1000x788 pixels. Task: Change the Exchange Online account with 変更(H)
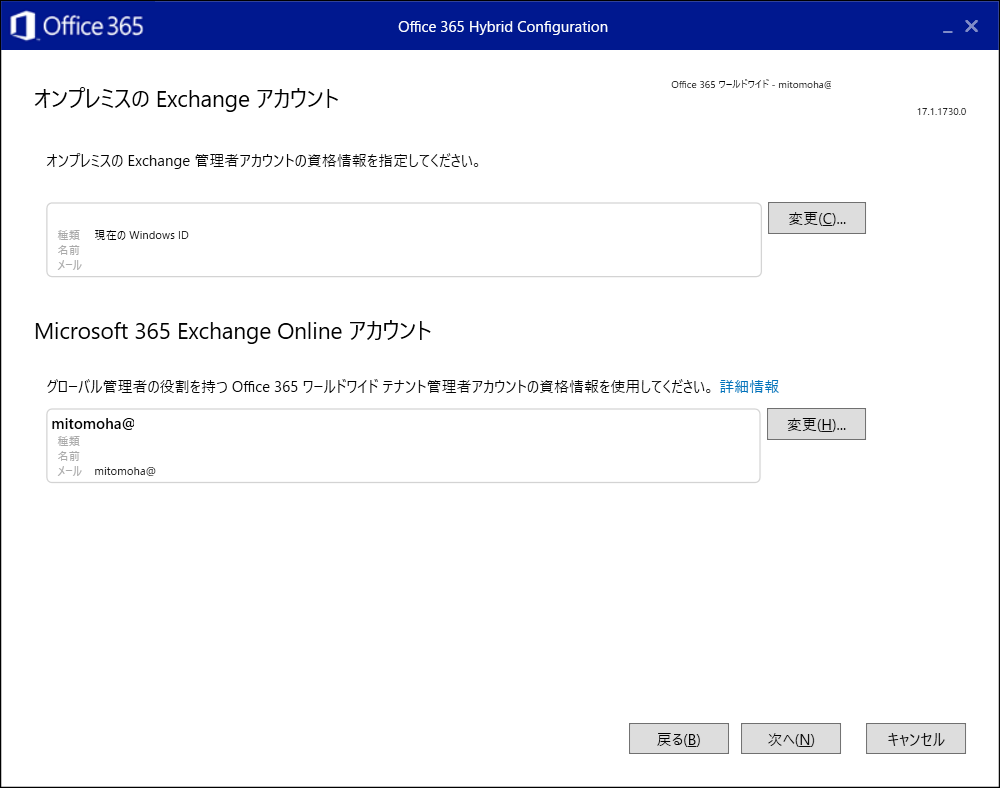click(816, 424)
